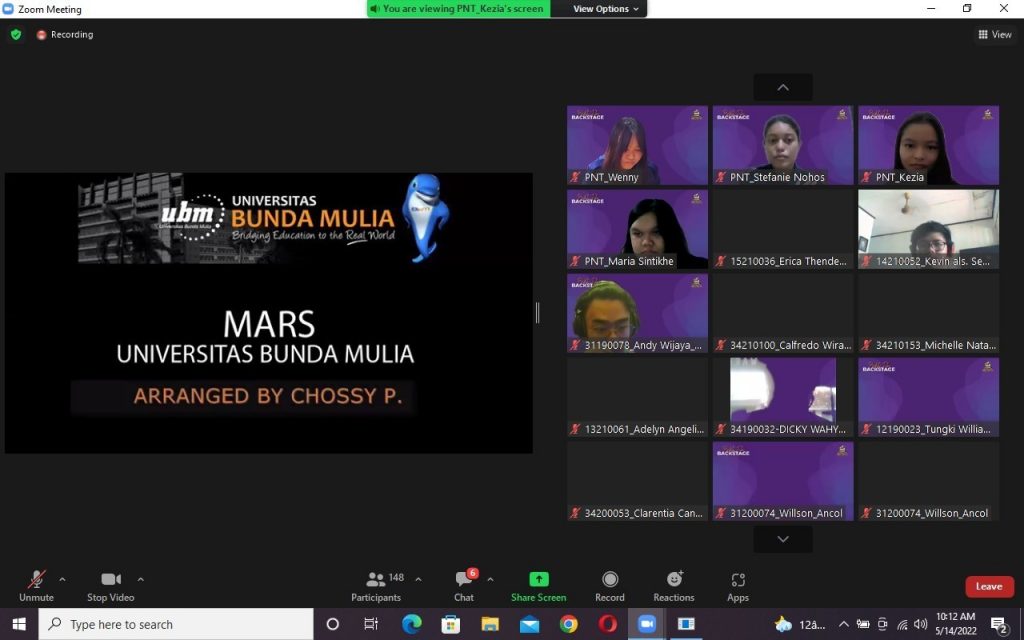Open the Participants panel
The width and height of the screenshot is (1024, 640).
click(x=376, y=586)
